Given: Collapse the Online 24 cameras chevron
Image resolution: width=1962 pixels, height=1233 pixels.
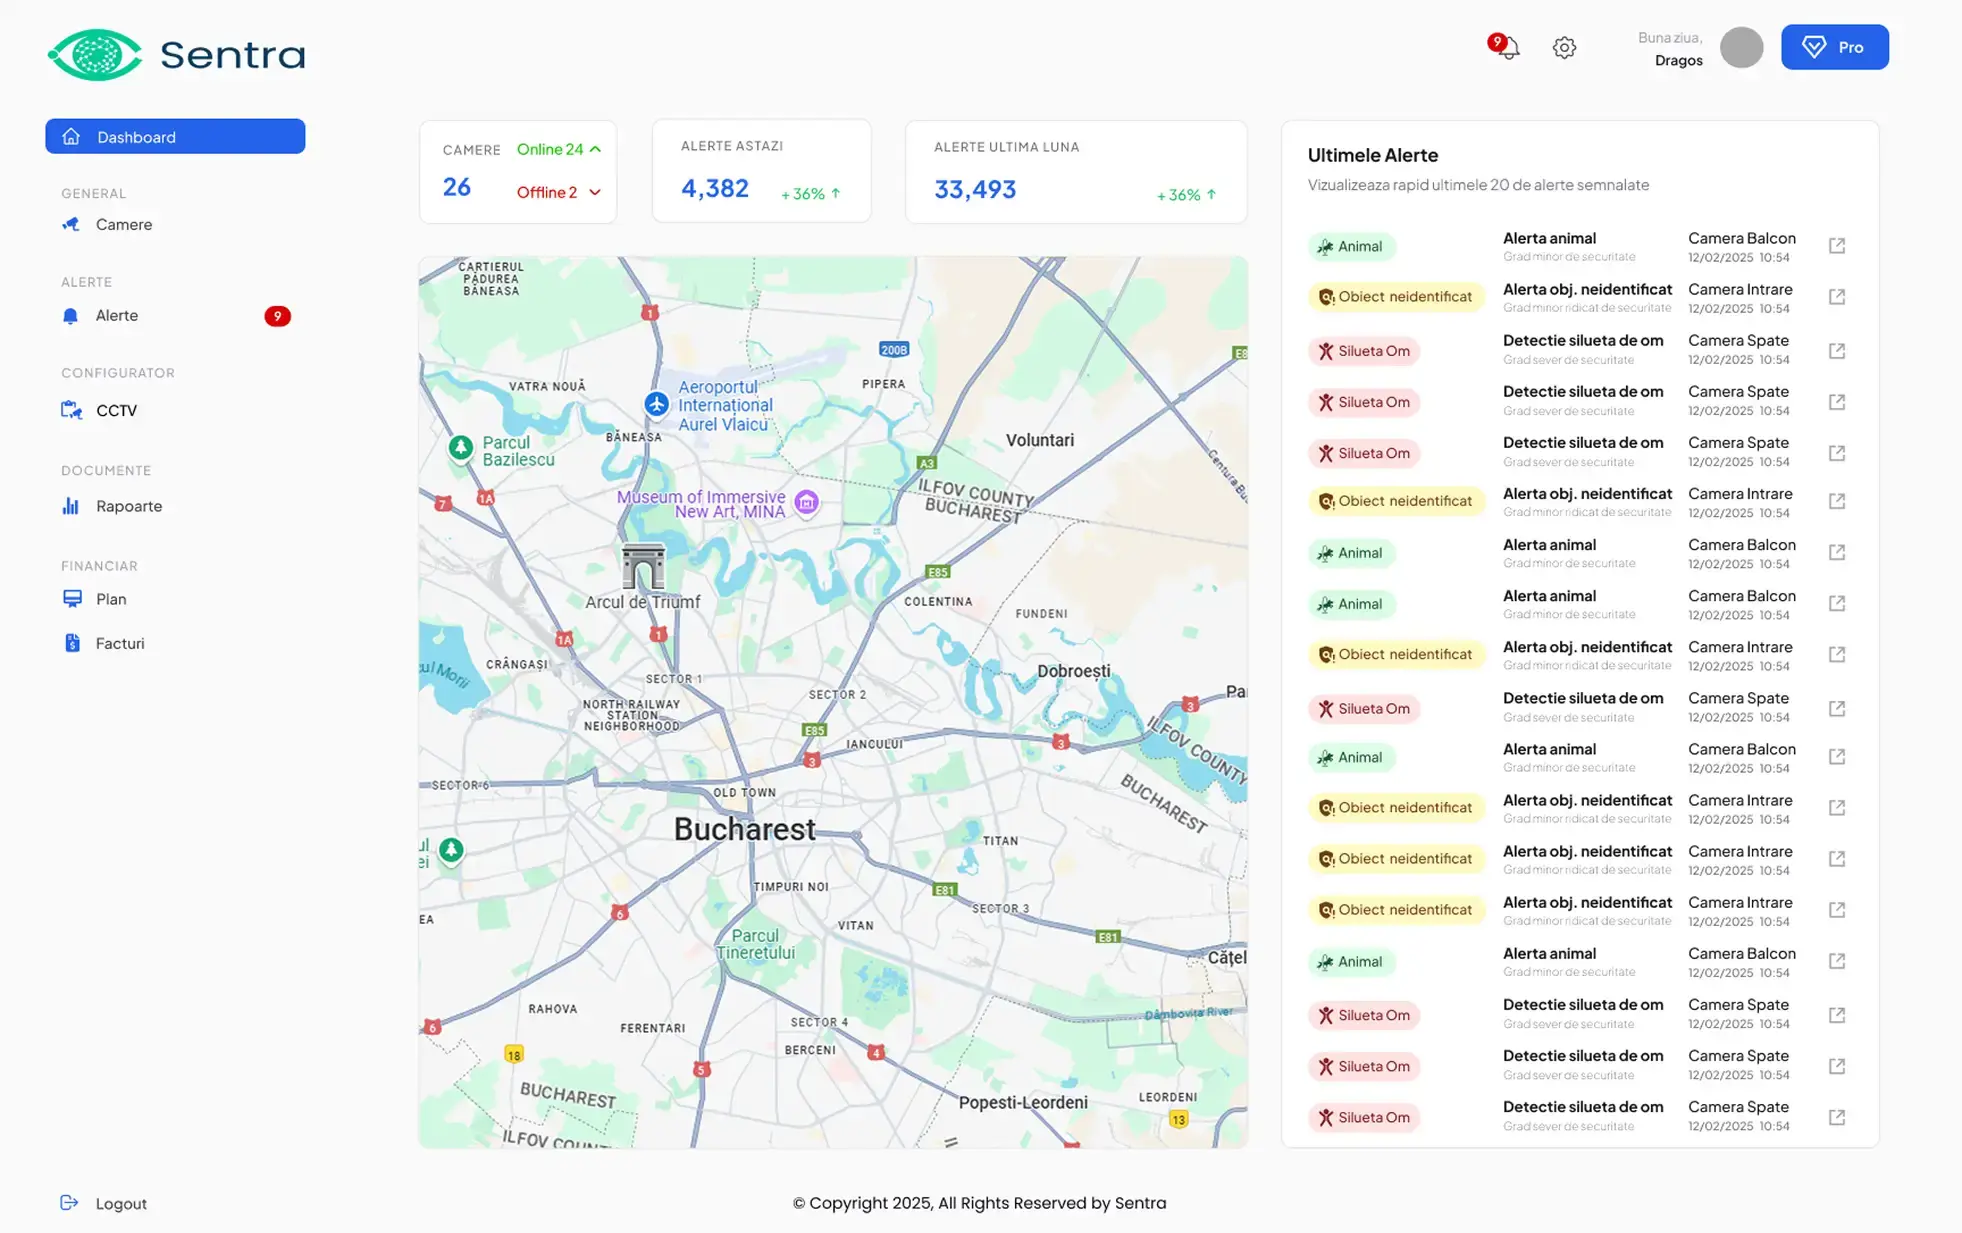Looking at the screenshot, I should (596, 149).
